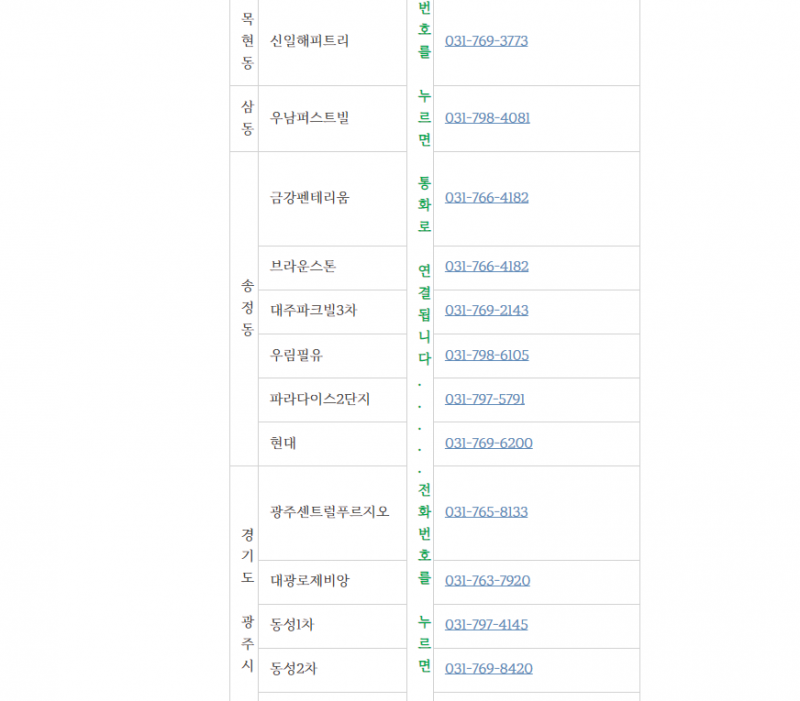
Task: Select the 신일해피트리 apartment name cell
Action: [333, 42]
